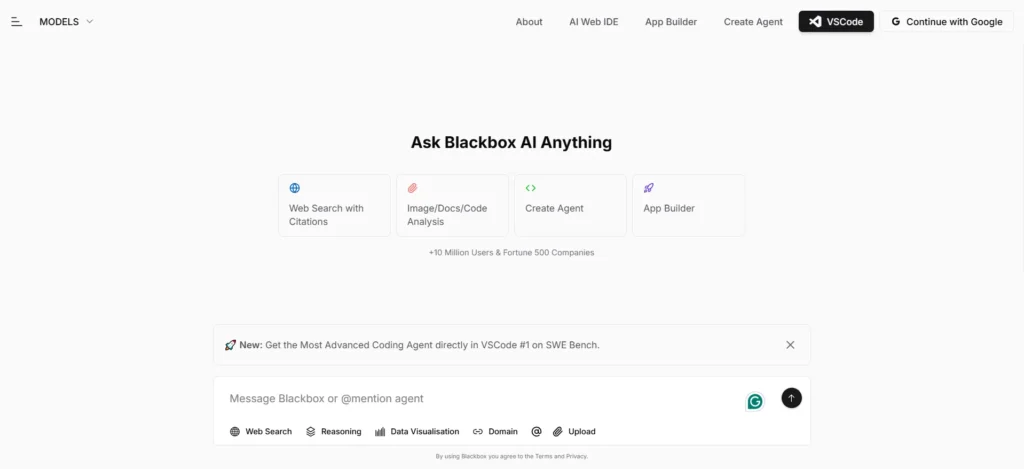Viewport: 1024px width, 469px height.
Task: Open App Builder in top navigation
Action: pyautogui.click(x=671, y=22)
